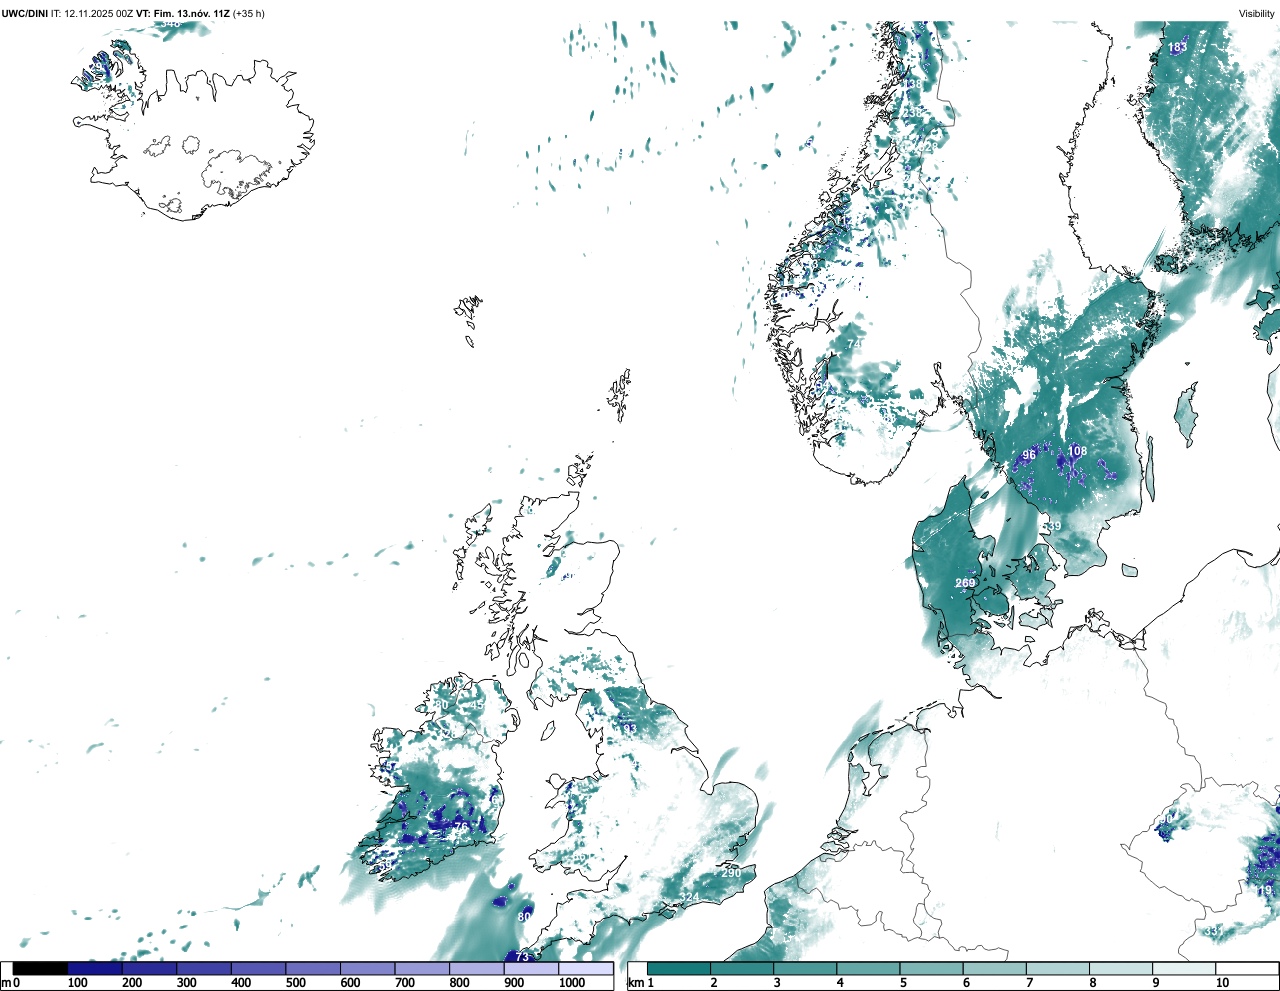Click the 400–500 m purple legend swatch
Screen dimensions: 1280x991
[258, 969]
